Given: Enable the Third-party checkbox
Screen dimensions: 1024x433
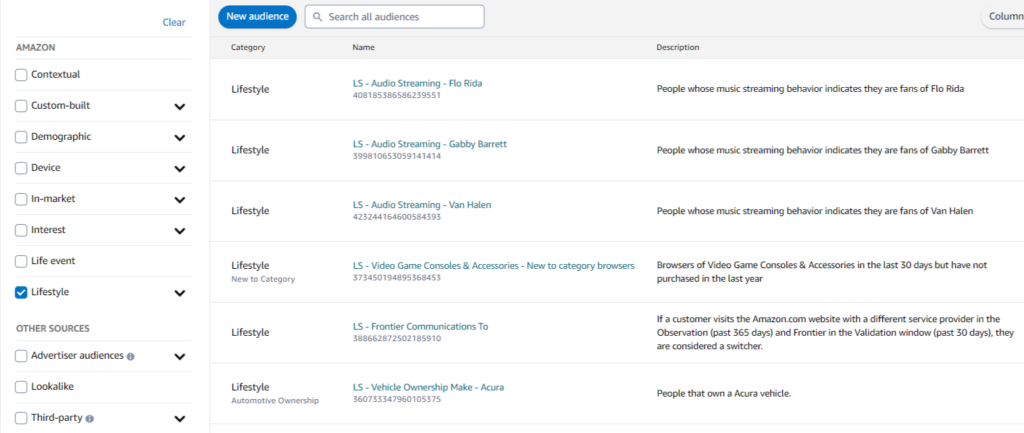Looking at the screenshot, I should [x=21, y=418].
